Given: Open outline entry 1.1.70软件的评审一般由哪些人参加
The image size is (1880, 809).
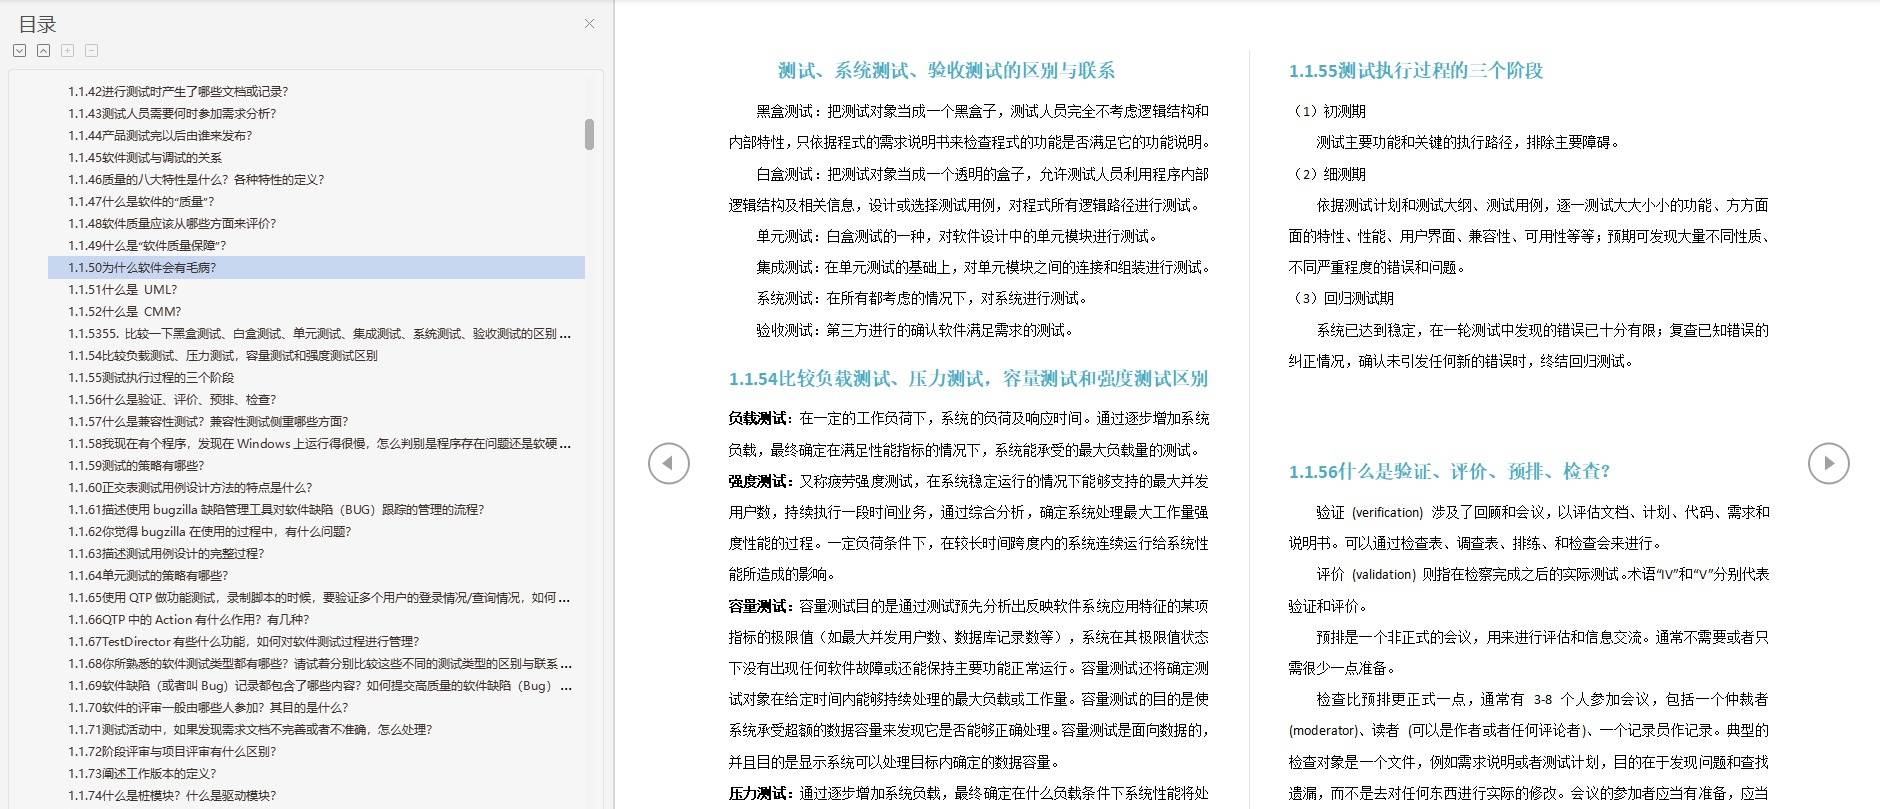Looking at the screenshot, I should point(208,707).
